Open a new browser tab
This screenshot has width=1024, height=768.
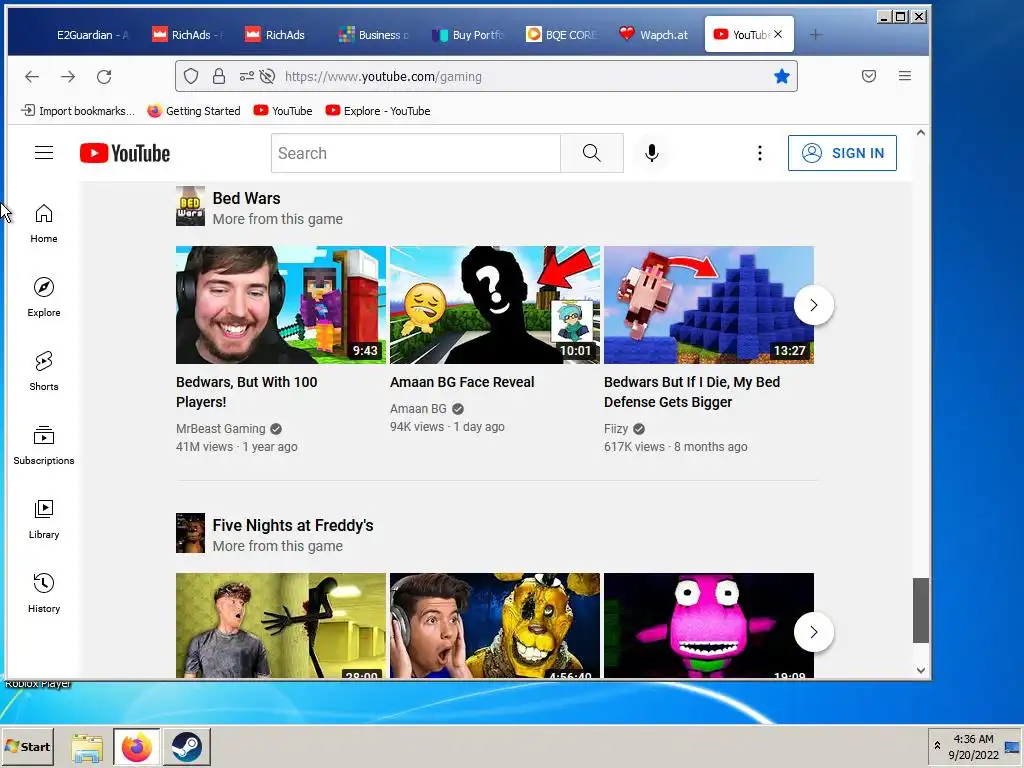click(x=815, y=35)
